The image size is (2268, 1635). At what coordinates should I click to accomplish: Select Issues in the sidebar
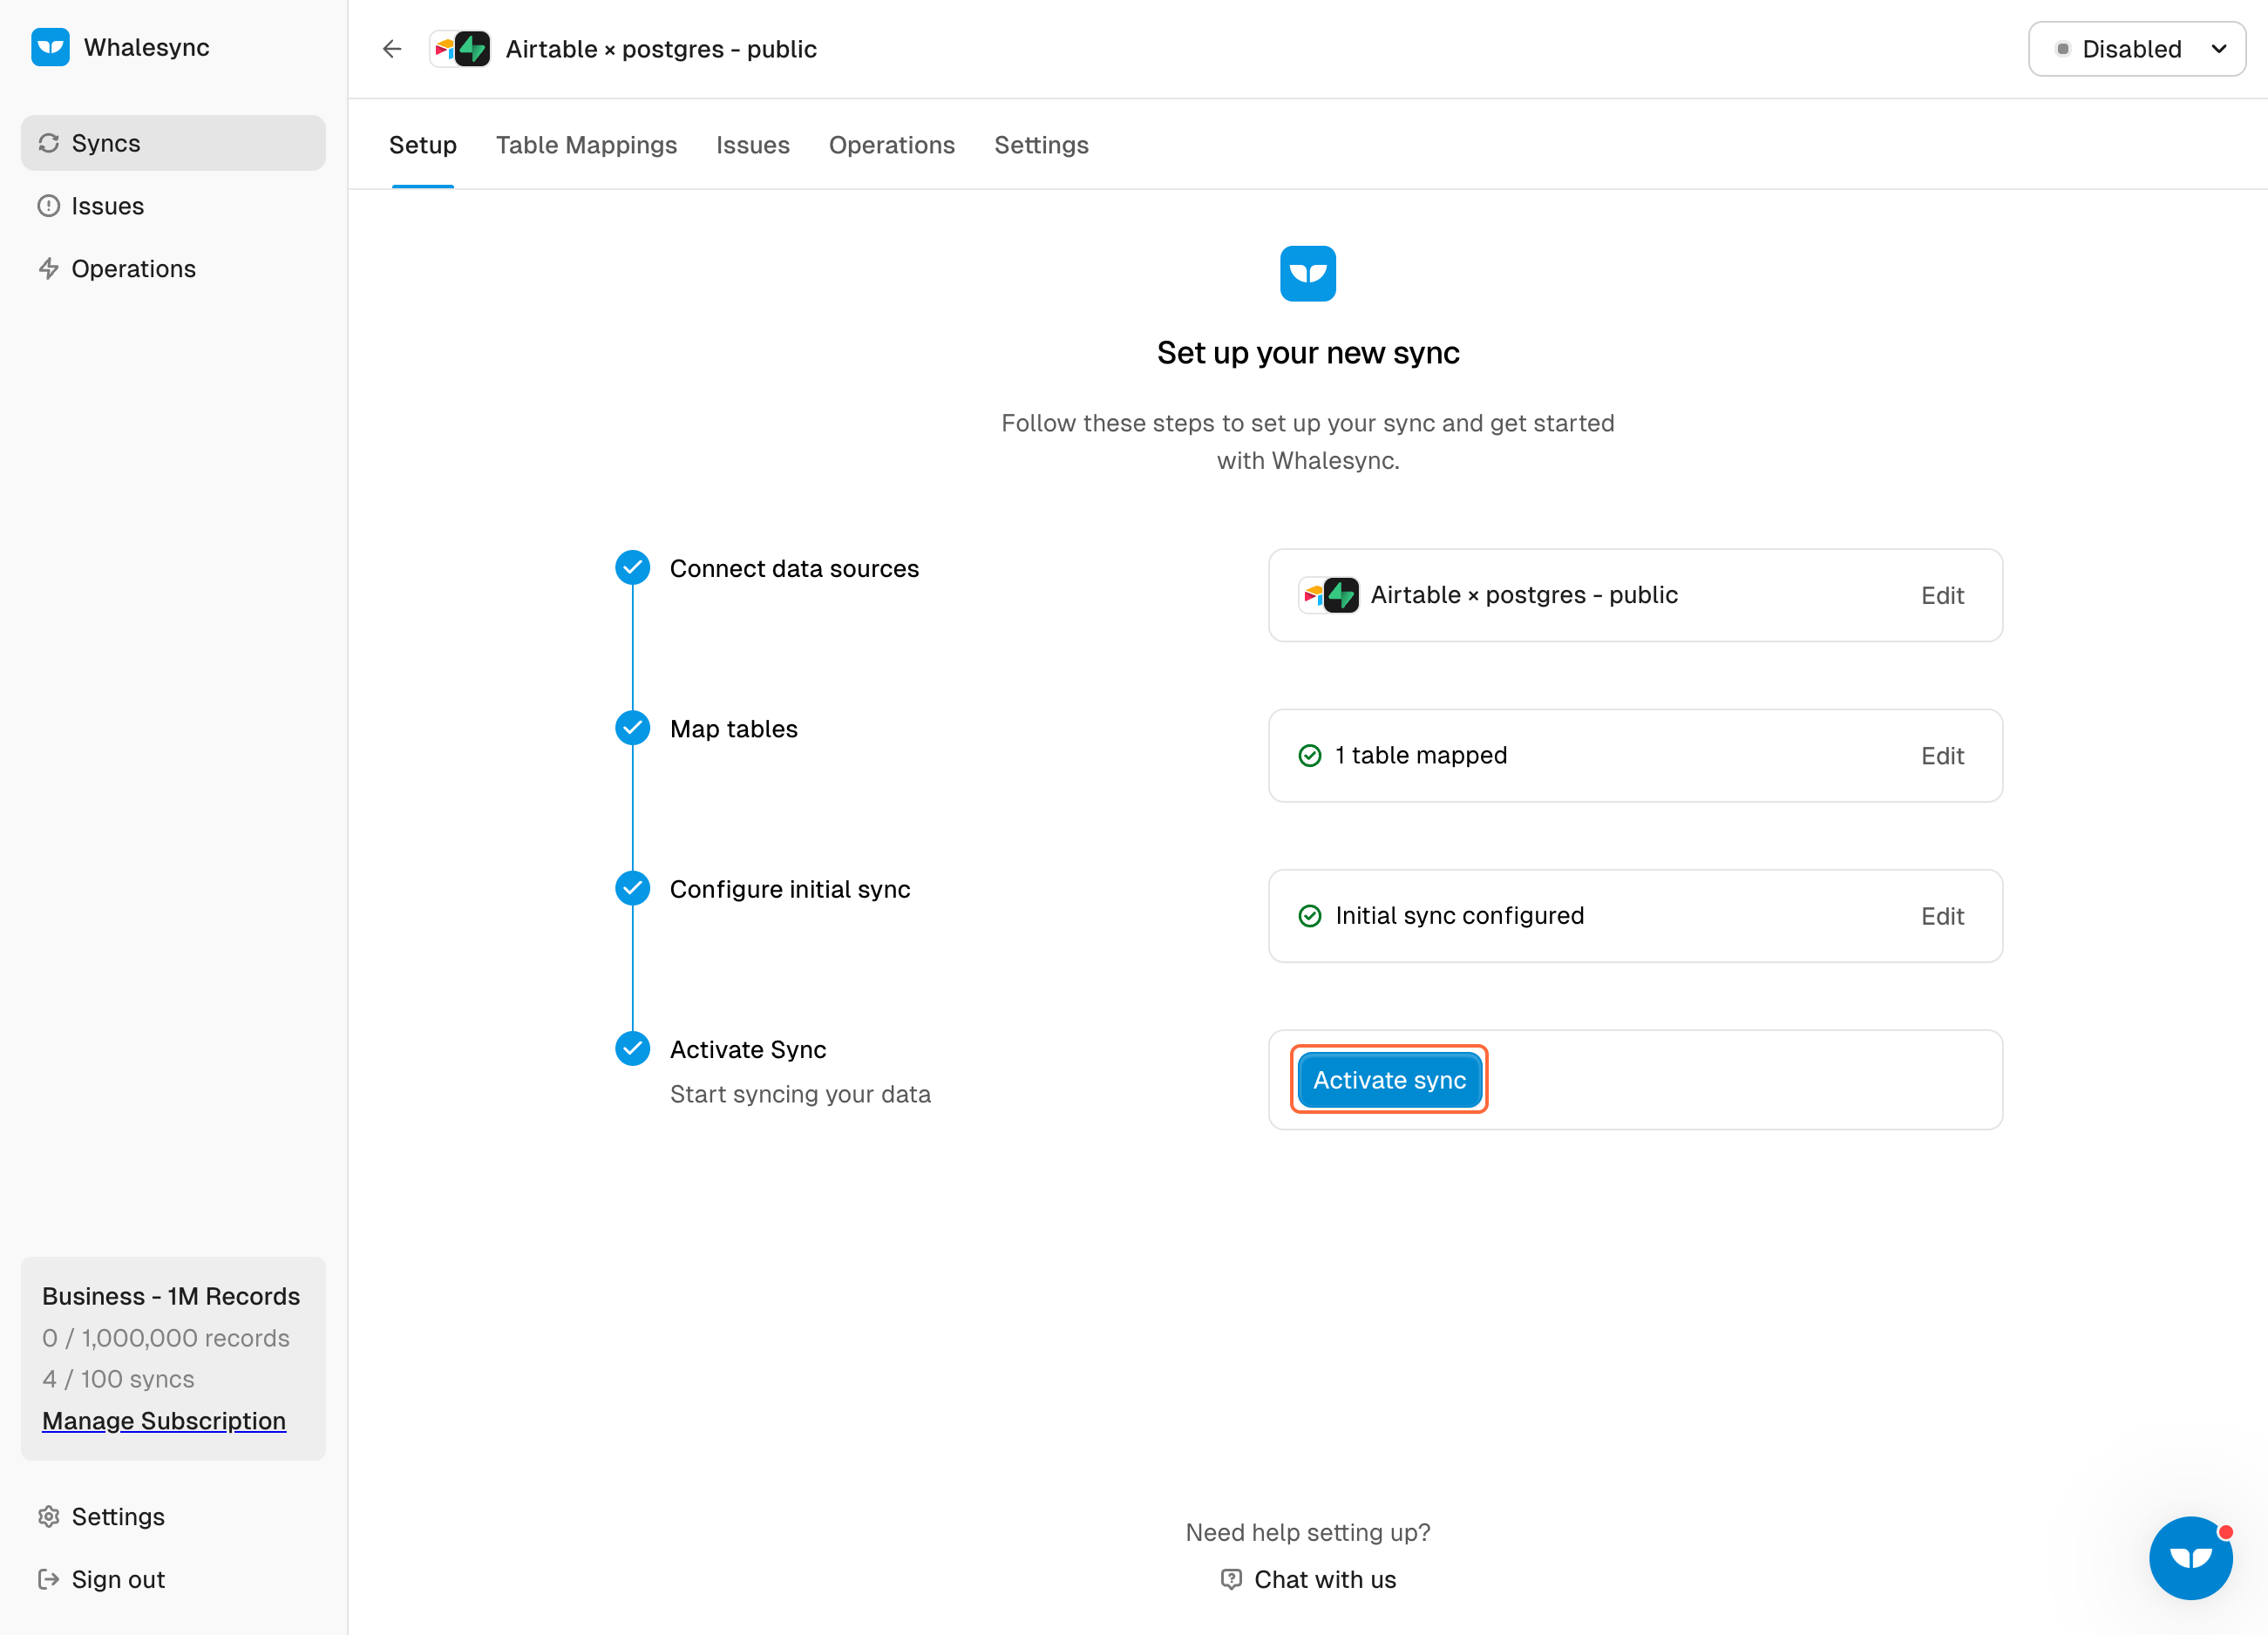(x=173, y=206)
